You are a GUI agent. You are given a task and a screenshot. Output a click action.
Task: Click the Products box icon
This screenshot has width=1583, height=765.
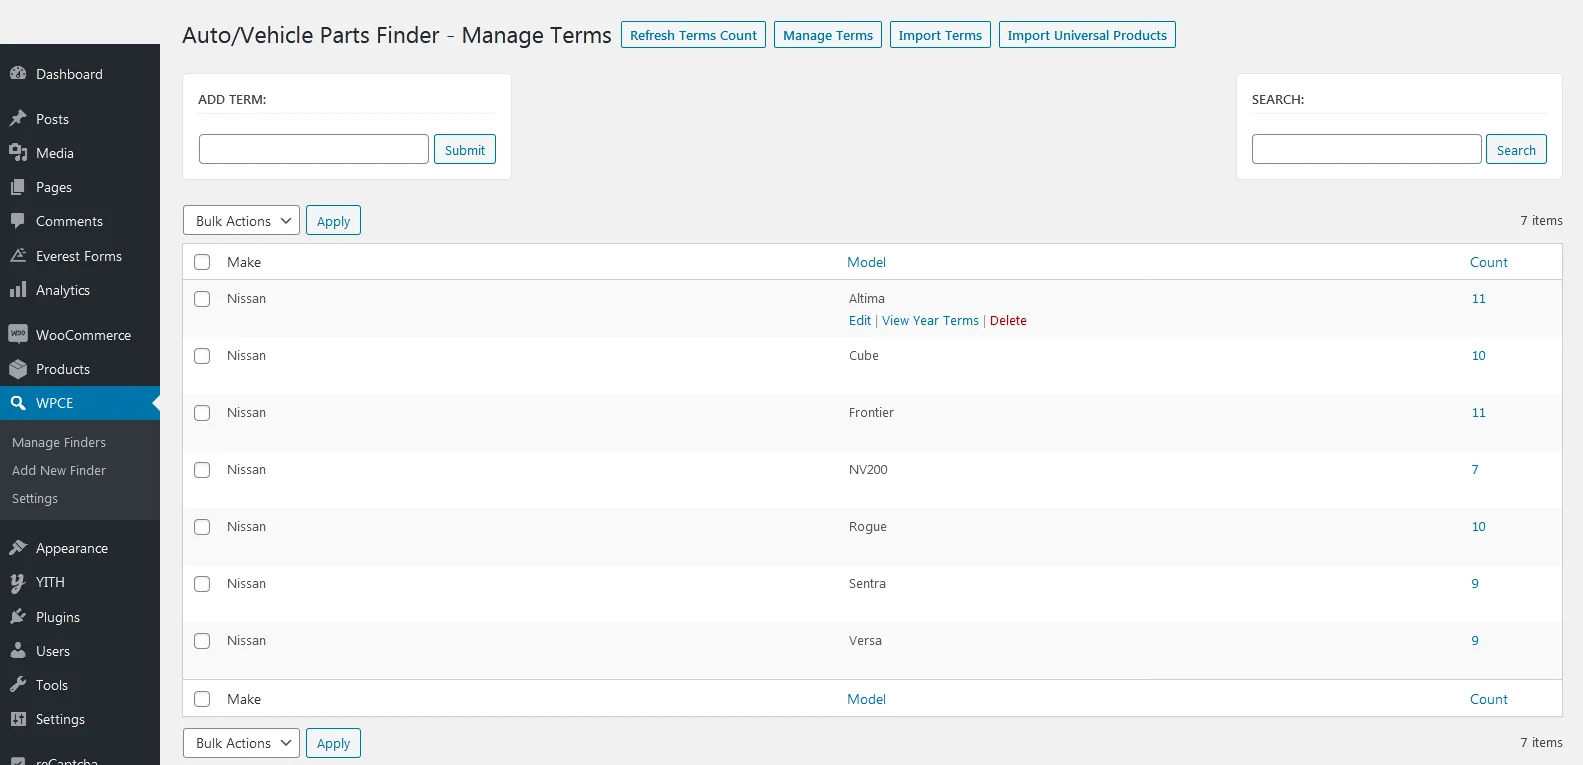pyautogui.click(x=18, y=369)
